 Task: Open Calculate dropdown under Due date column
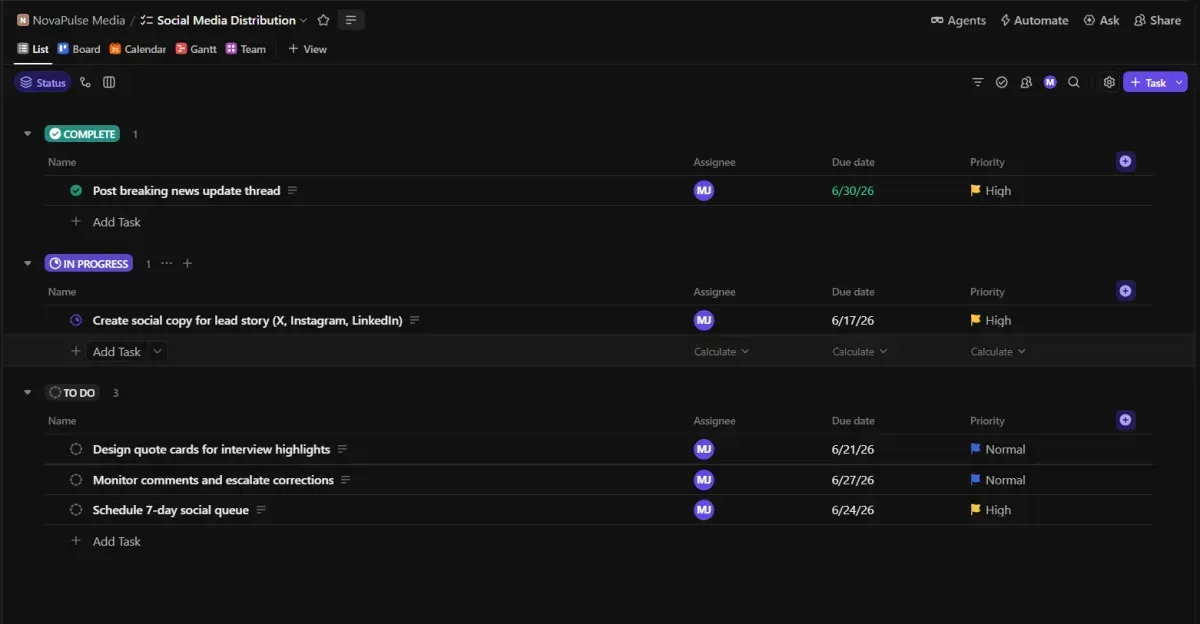click(x=860, y=352)
